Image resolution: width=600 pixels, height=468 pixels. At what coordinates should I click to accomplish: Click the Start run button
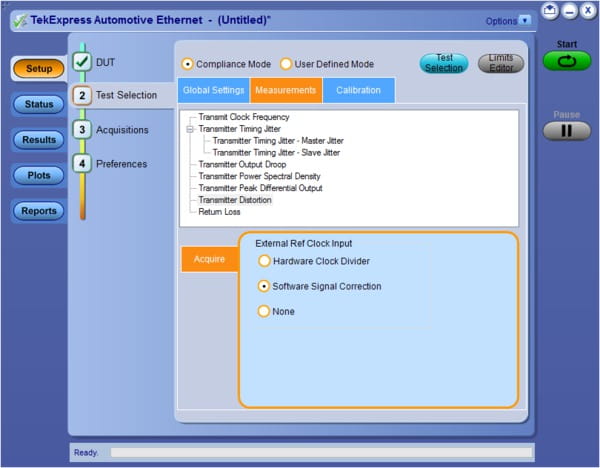click(x=567, y=61)
